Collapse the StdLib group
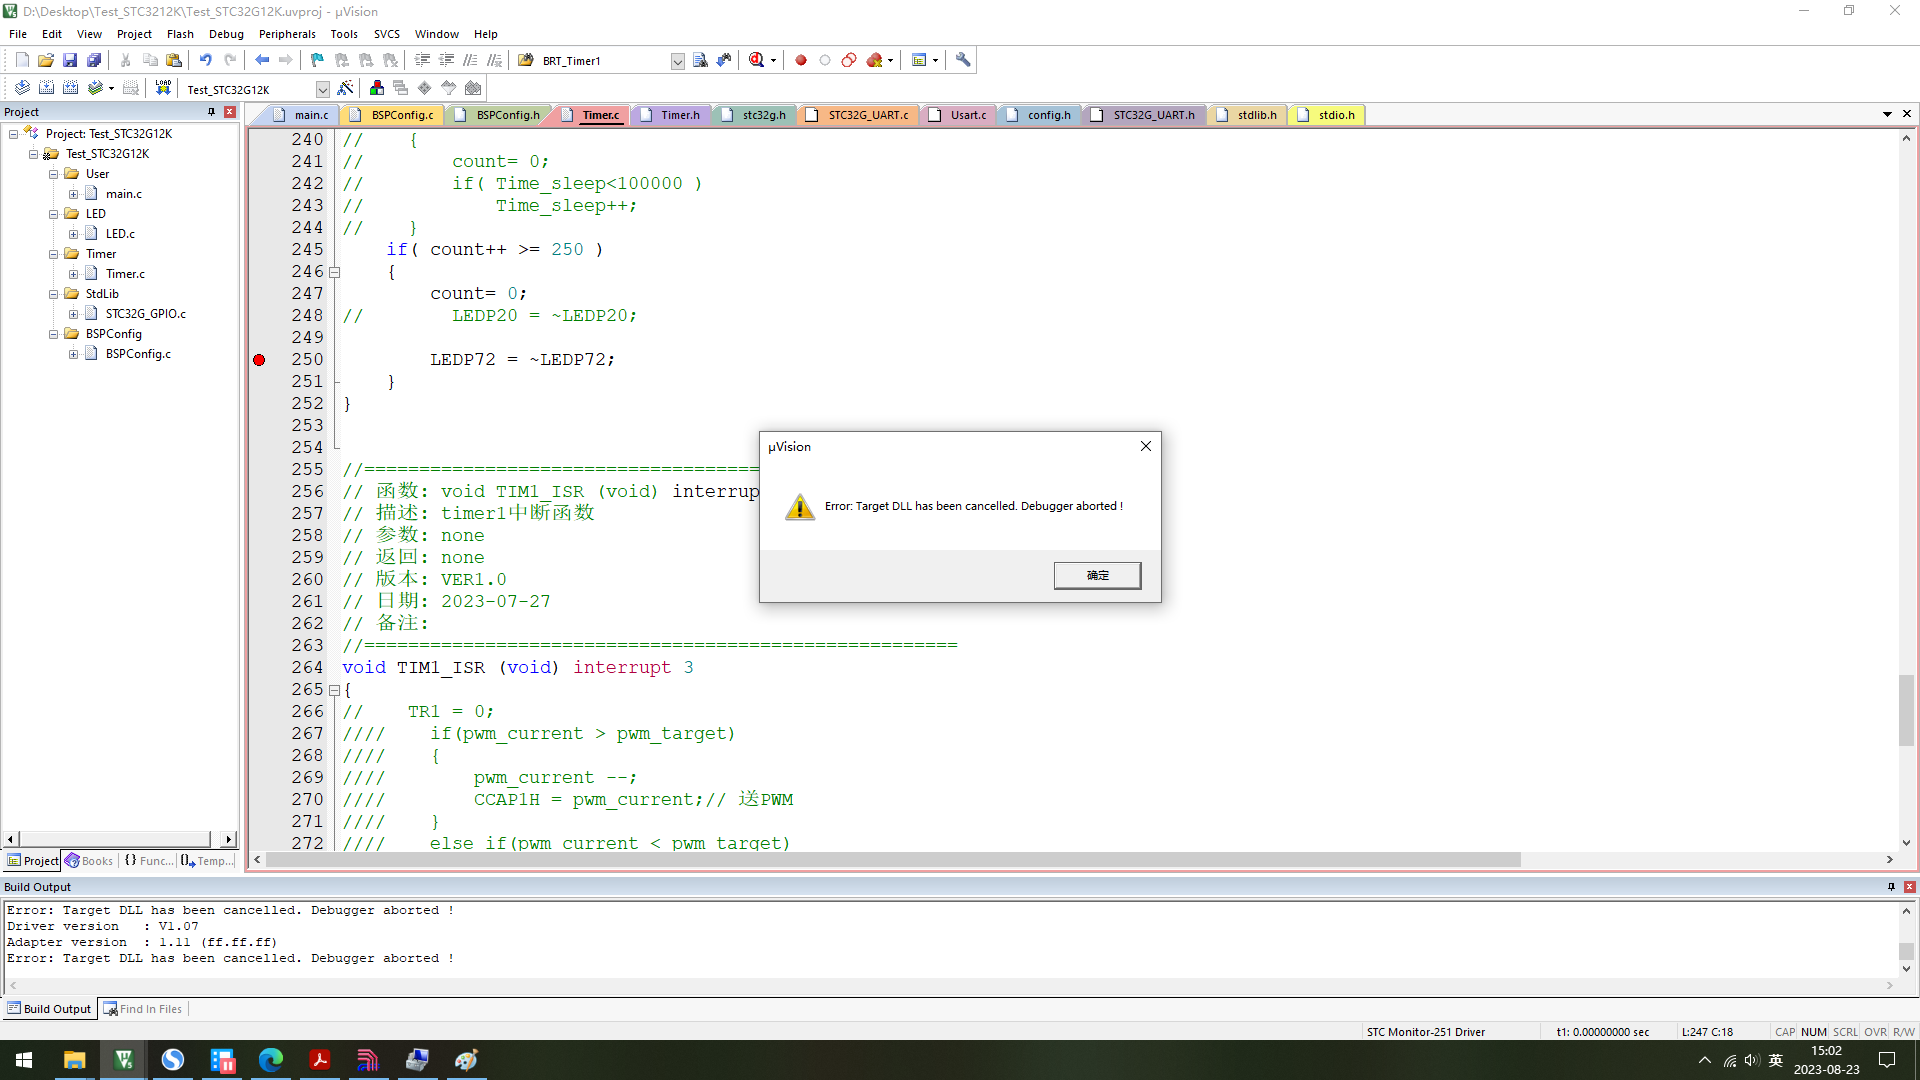This screenshot has width=1920, height=1080. click(54, 294)
